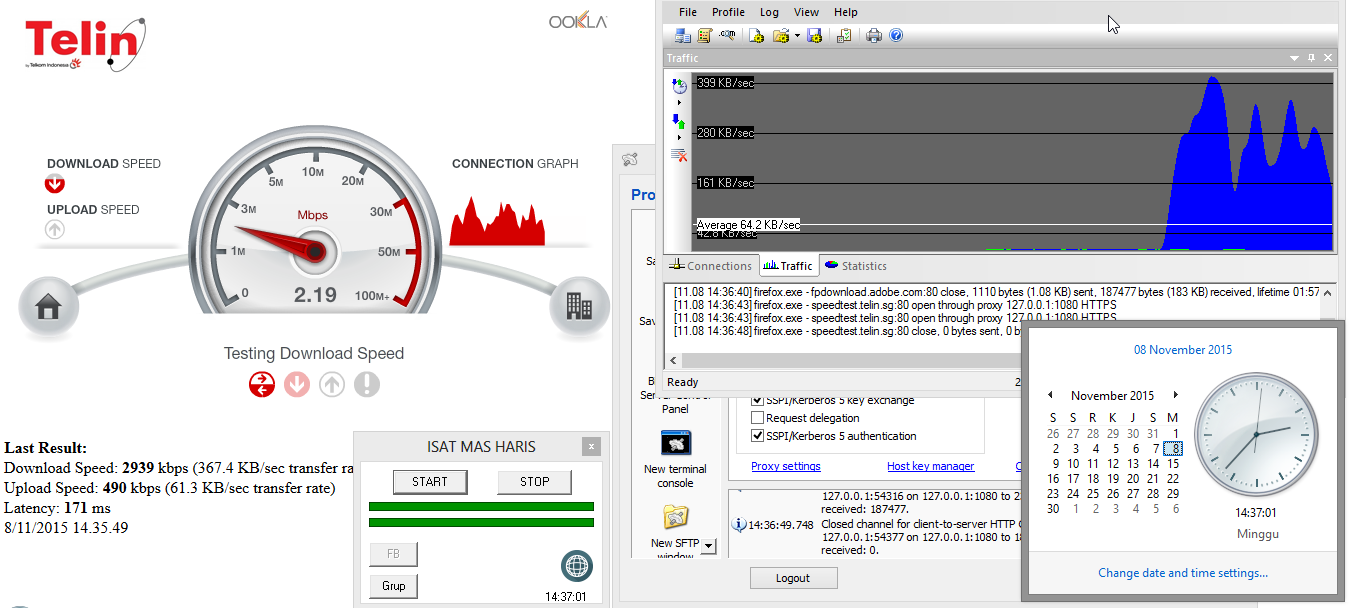
Task: Click the red download arrow under DOWNLOAD SPEED
Action: (55, 184)
